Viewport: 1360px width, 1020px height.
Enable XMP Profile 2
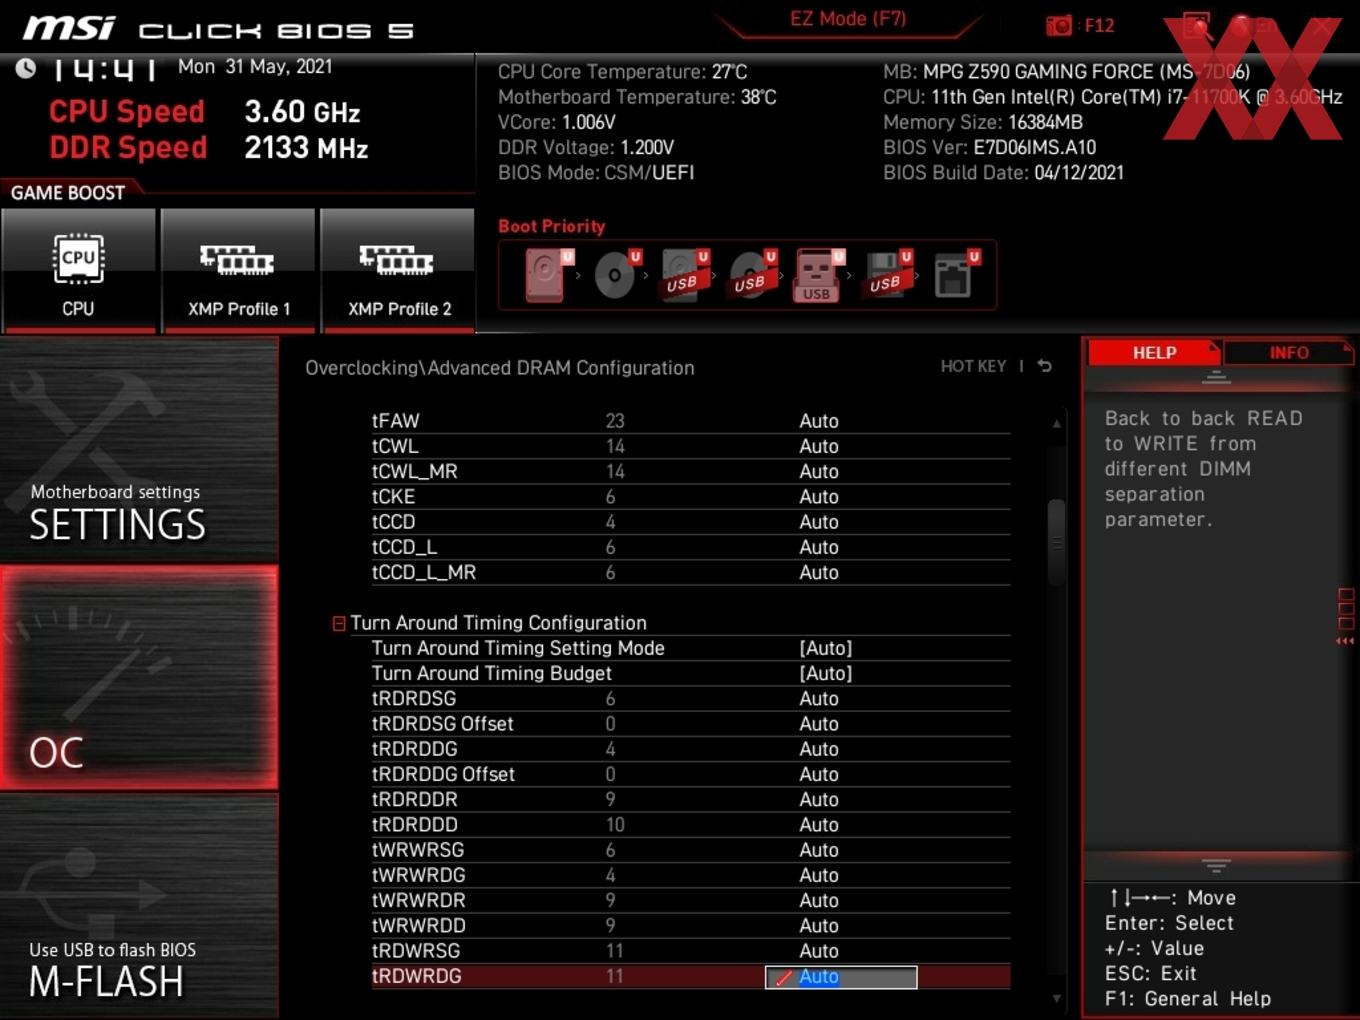click(x=398, y=269)
